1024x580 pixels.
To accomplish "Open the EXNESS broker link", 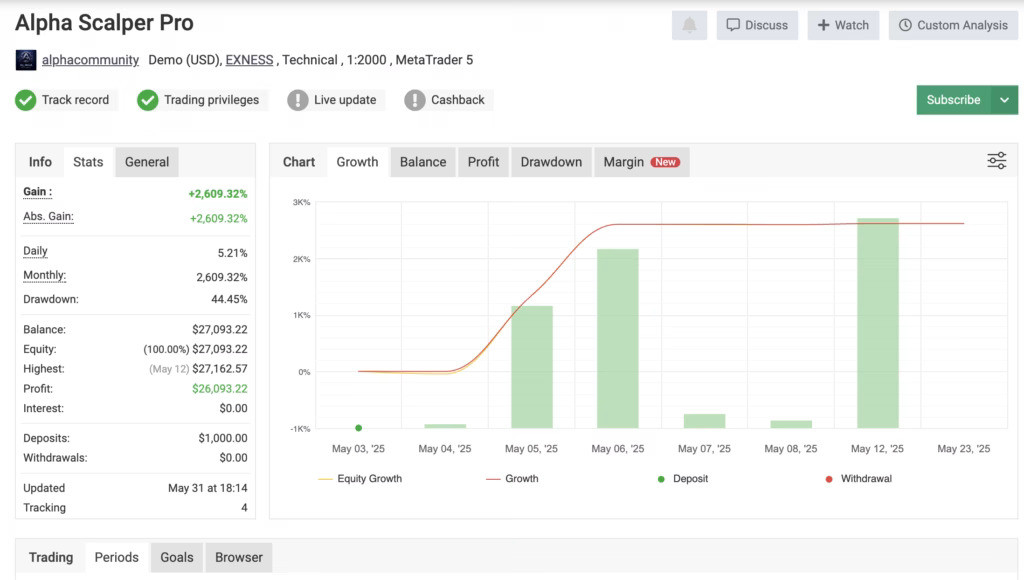I will (249, 60).
